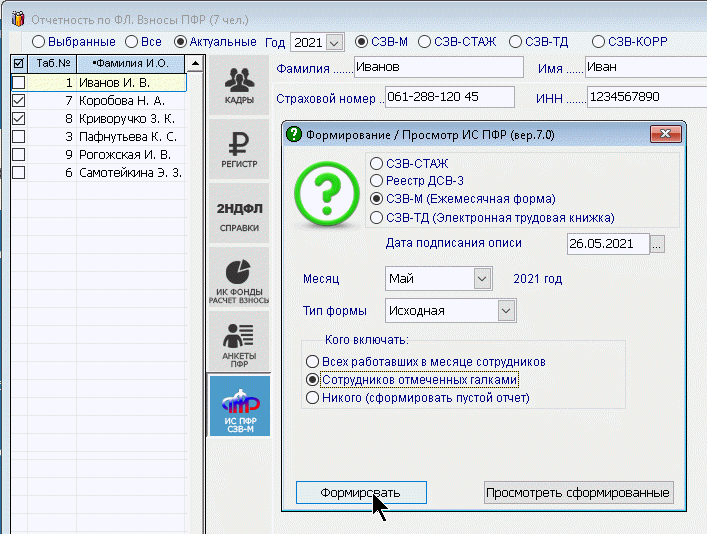Open the Кадры section icon
This screenshot has width=707, height=534.
(239, 85)
